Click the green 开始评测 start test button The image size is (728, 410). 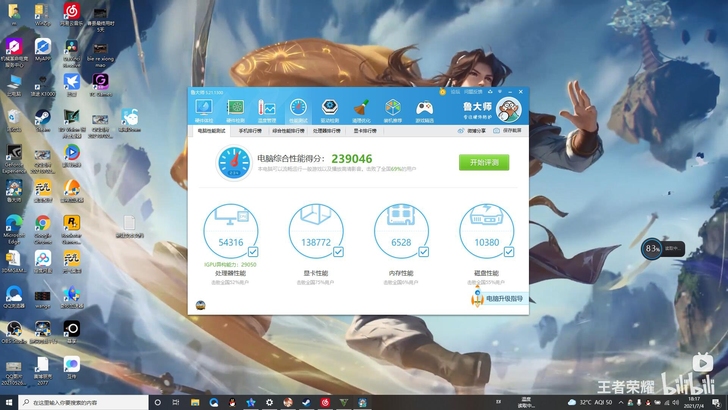point(484,162)
